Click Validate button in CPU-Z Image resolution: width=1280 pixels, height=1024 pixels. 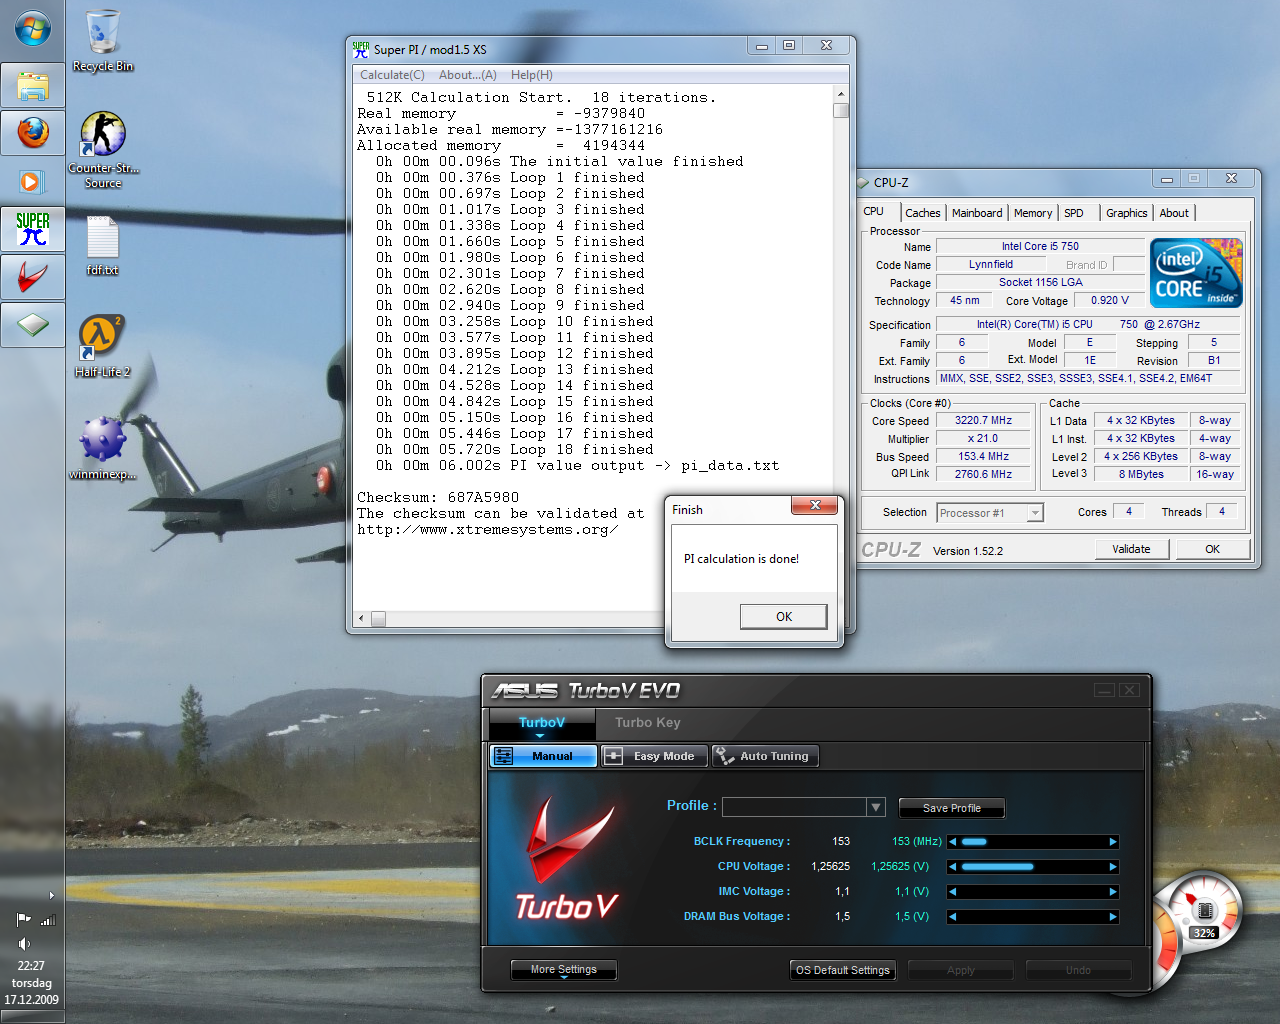coord(1131,549)
